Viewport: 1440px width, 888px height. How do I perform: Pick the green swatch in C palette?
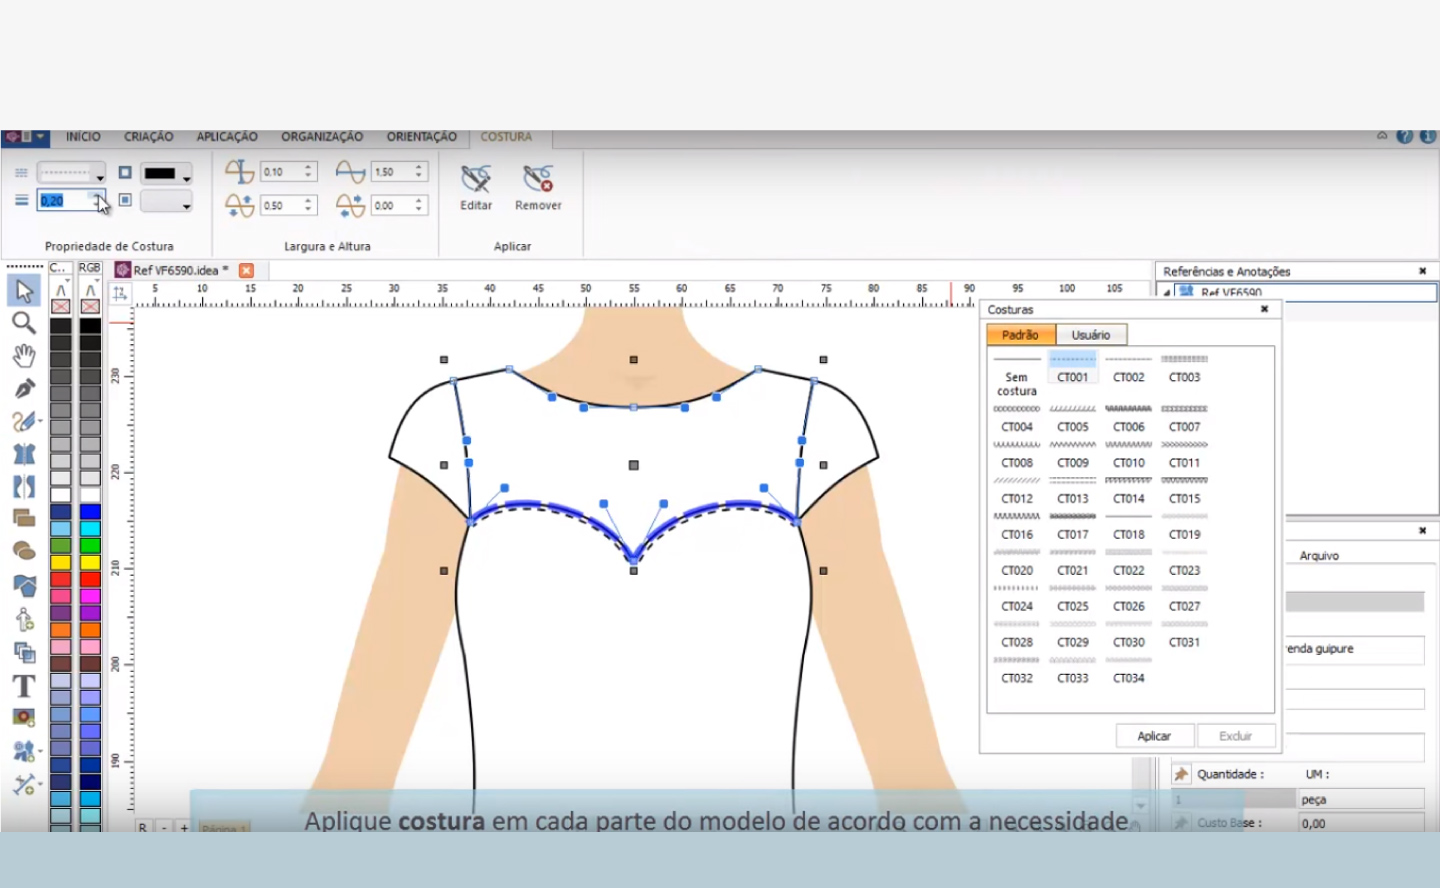[61, 545]
